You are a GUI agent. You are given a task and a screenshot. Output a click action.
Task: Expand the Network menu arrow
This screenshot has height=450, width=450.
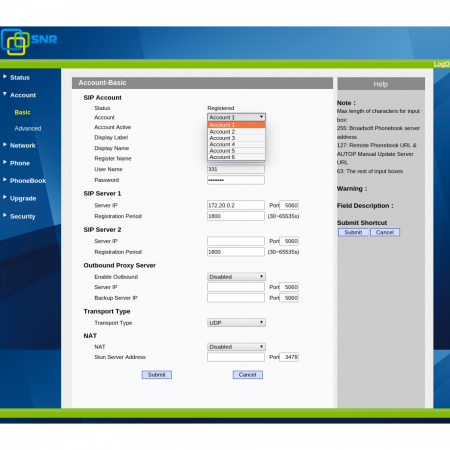pos(5,145)
